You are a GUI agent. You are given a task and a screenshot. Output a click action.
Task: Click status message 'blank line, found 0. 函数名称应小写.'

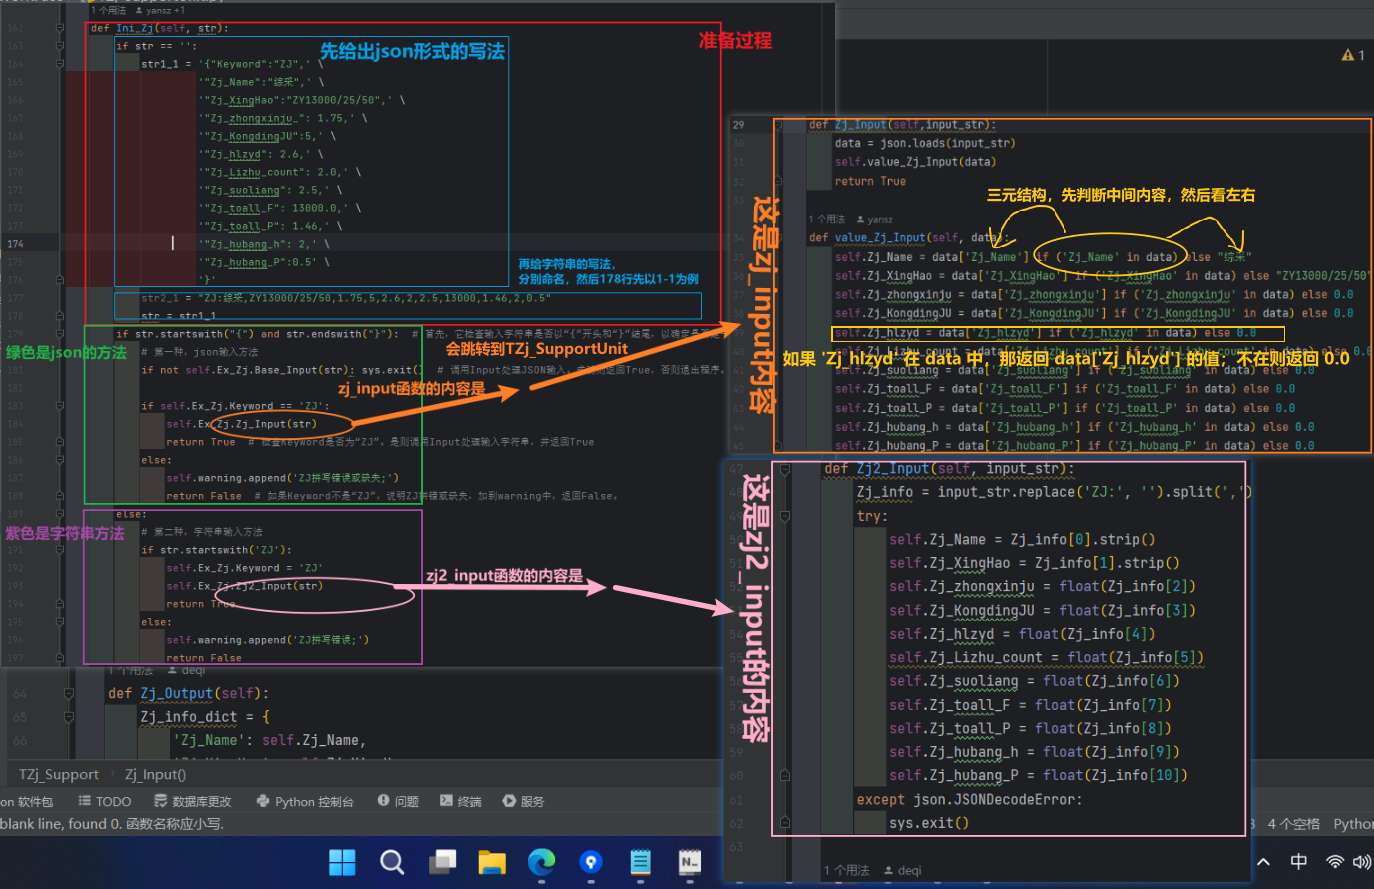click(x=112, y=824)
